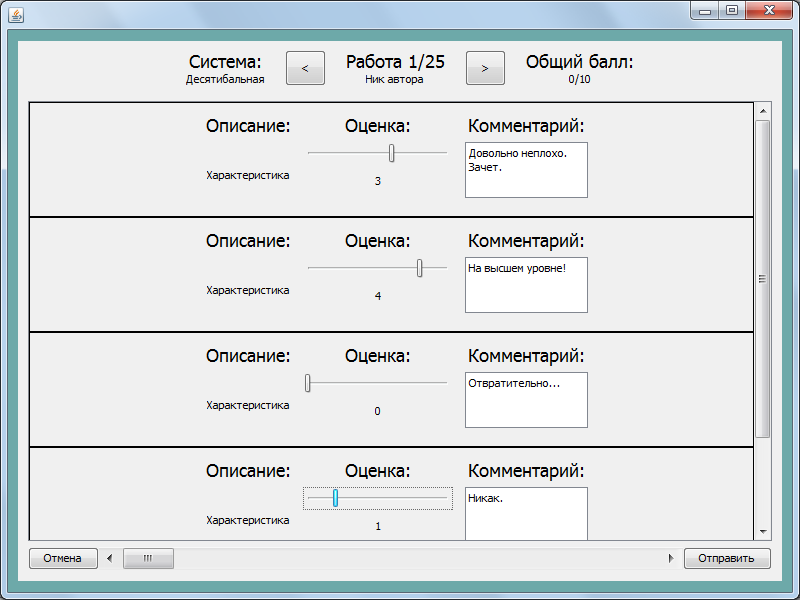Click the 'Ник автора' label

(394, 79)
